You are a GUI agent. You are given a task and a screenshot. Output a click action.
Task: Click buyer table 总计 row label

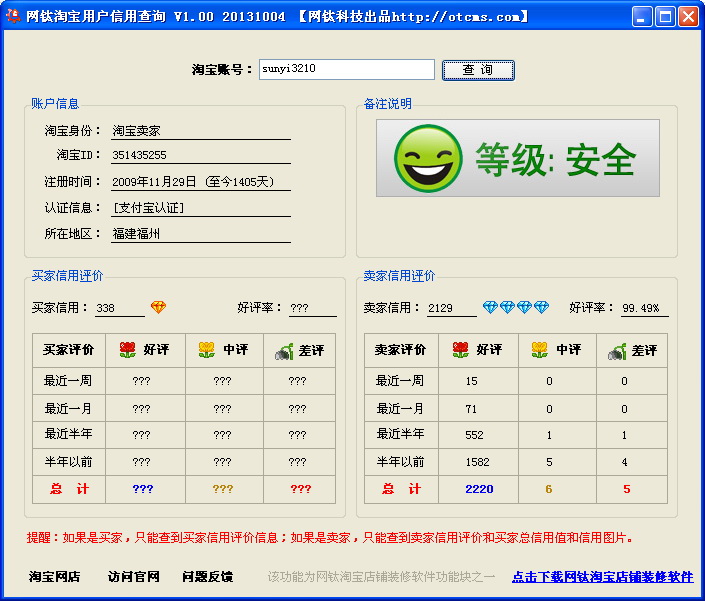[x=69, y=489]
